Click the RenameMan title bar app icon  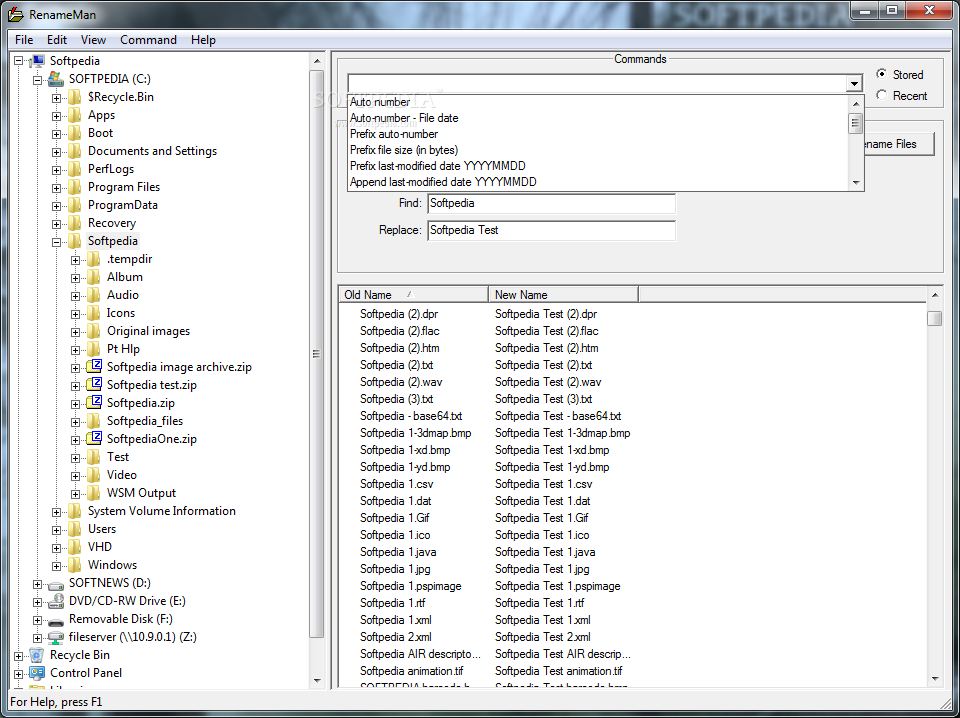[18, 14]
